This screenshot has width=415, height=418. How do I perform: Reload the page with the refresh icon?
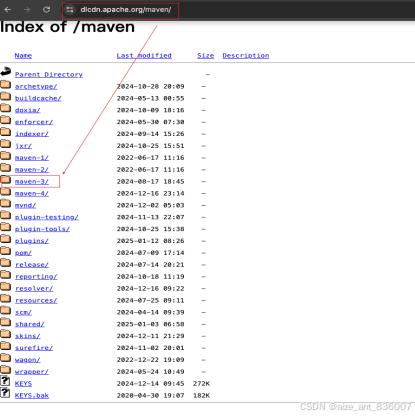[x=46, y=10]
